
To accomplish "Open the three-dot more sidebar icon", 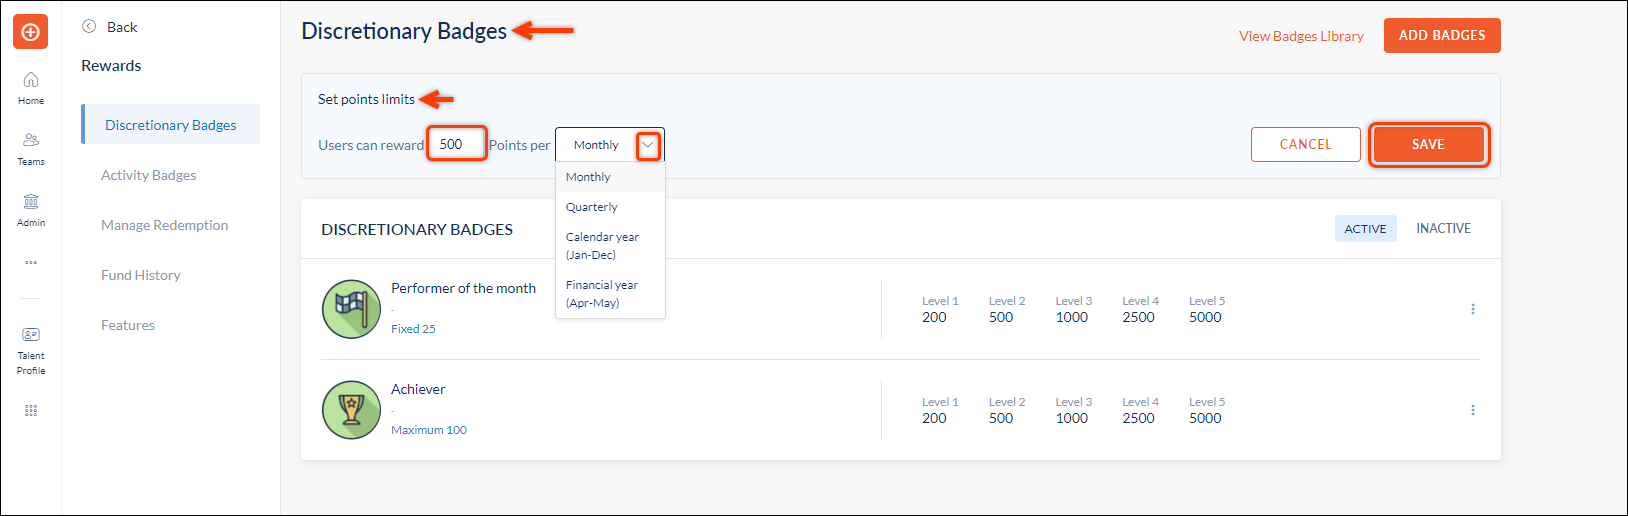I will tap(31, 263).
